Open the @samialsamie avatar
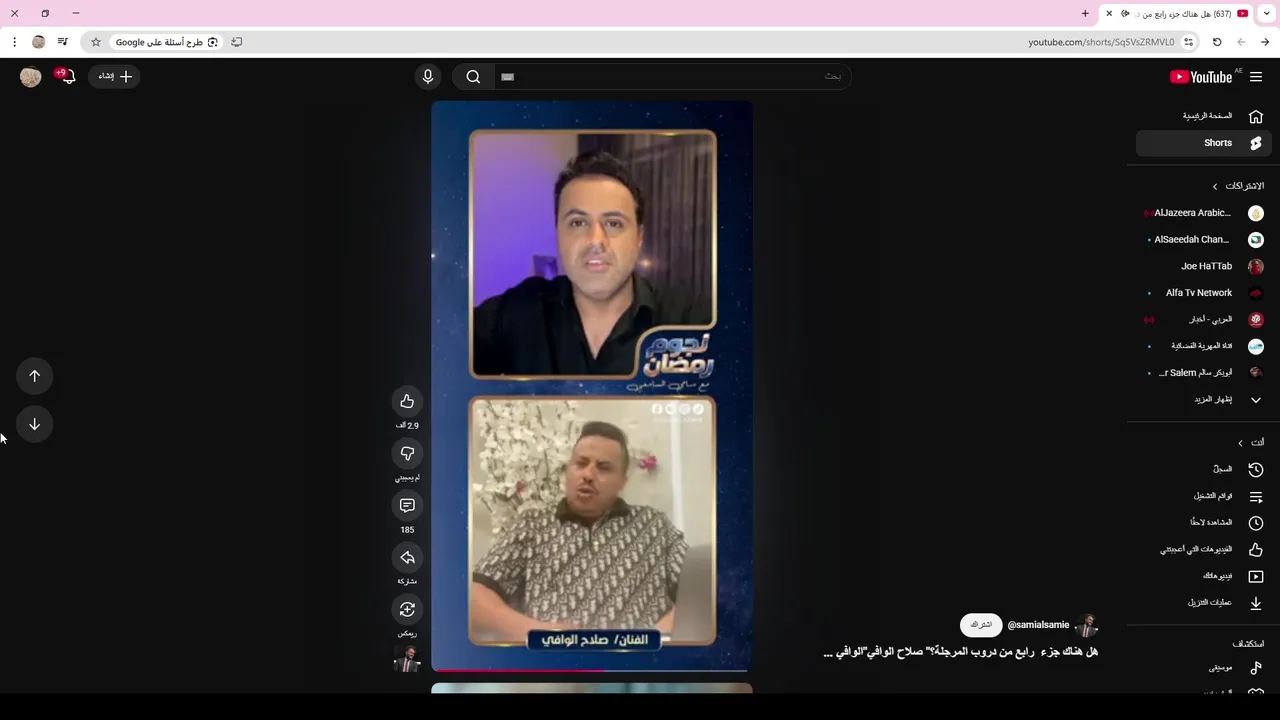The image size is (1280, 720). click(1086, 625)
